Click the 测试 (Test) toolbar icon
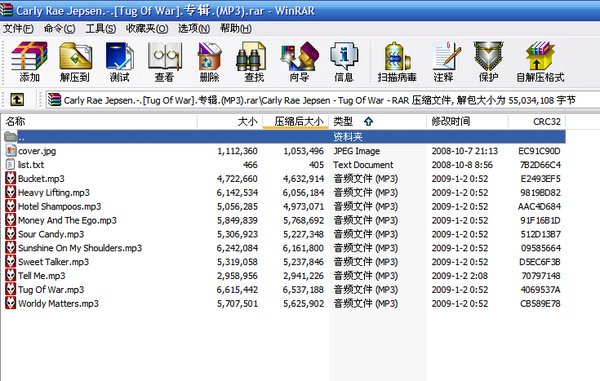 click(119, 56)
